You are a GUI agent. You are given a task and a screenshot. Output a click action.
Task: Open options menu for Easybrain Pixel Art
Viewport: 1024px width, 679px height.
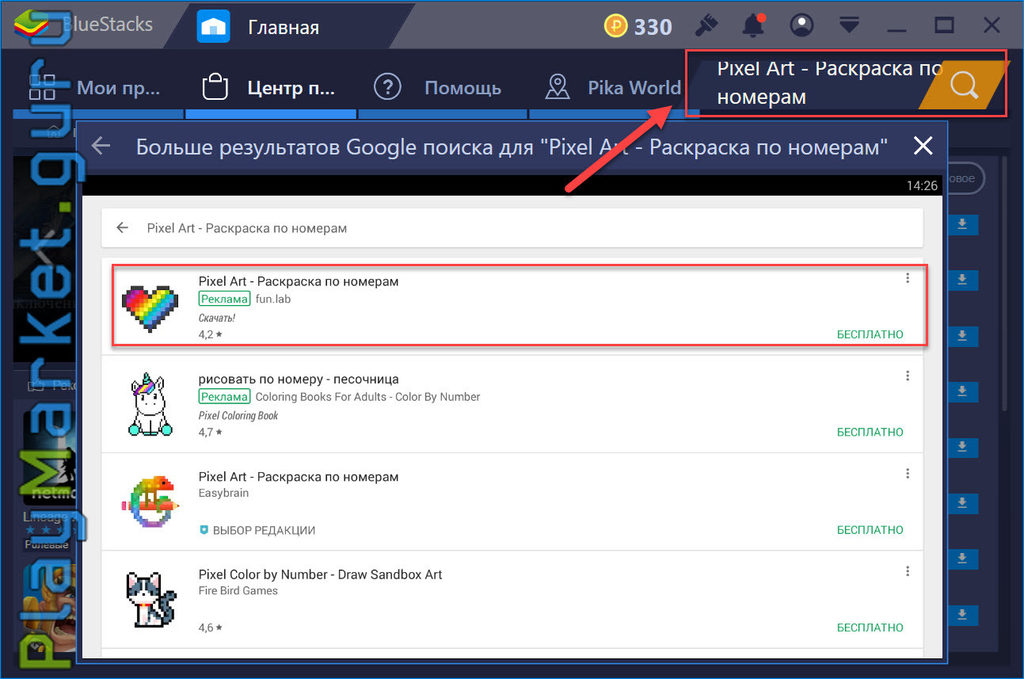point(907,473)
